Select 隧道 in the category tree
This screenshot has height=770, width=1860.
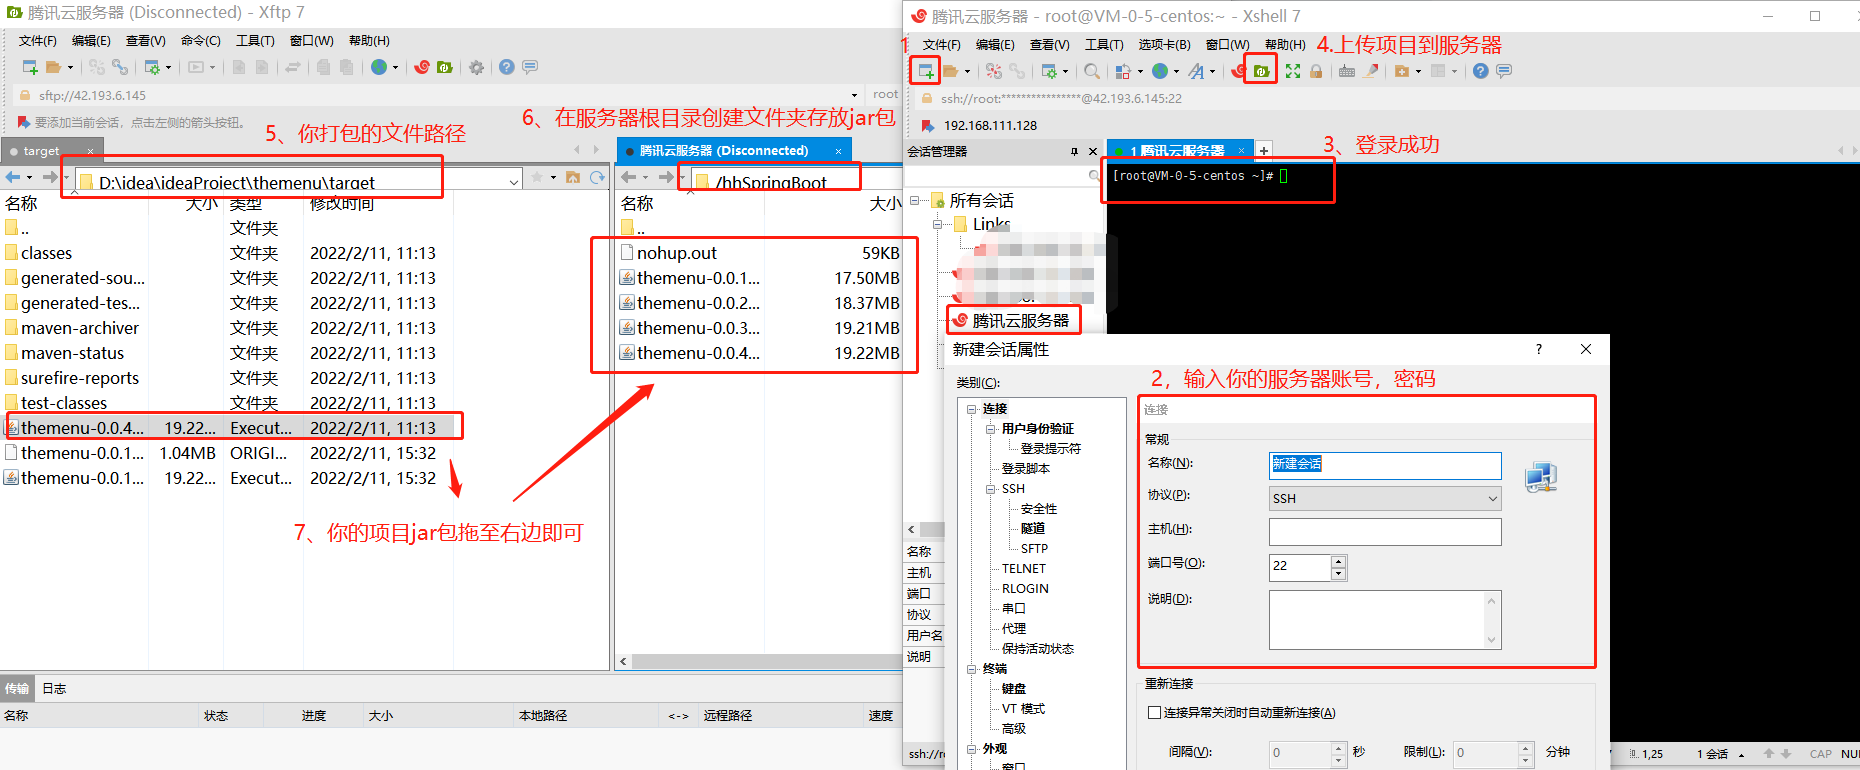pyautogui.click(x=1033, y=529)
